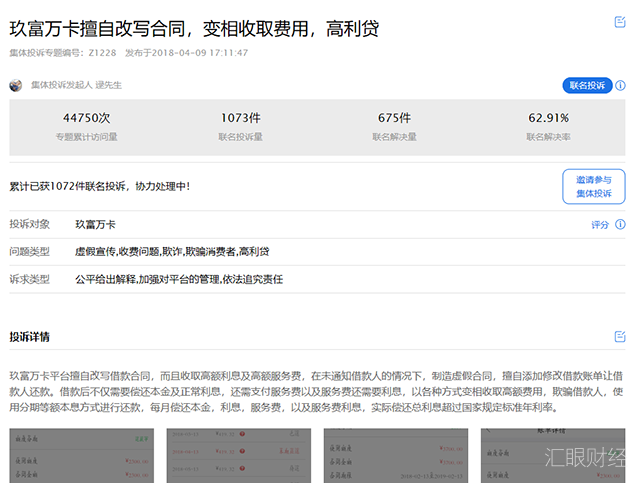
Task: Click the 1073件 joint complaint count
Action: 241,118
